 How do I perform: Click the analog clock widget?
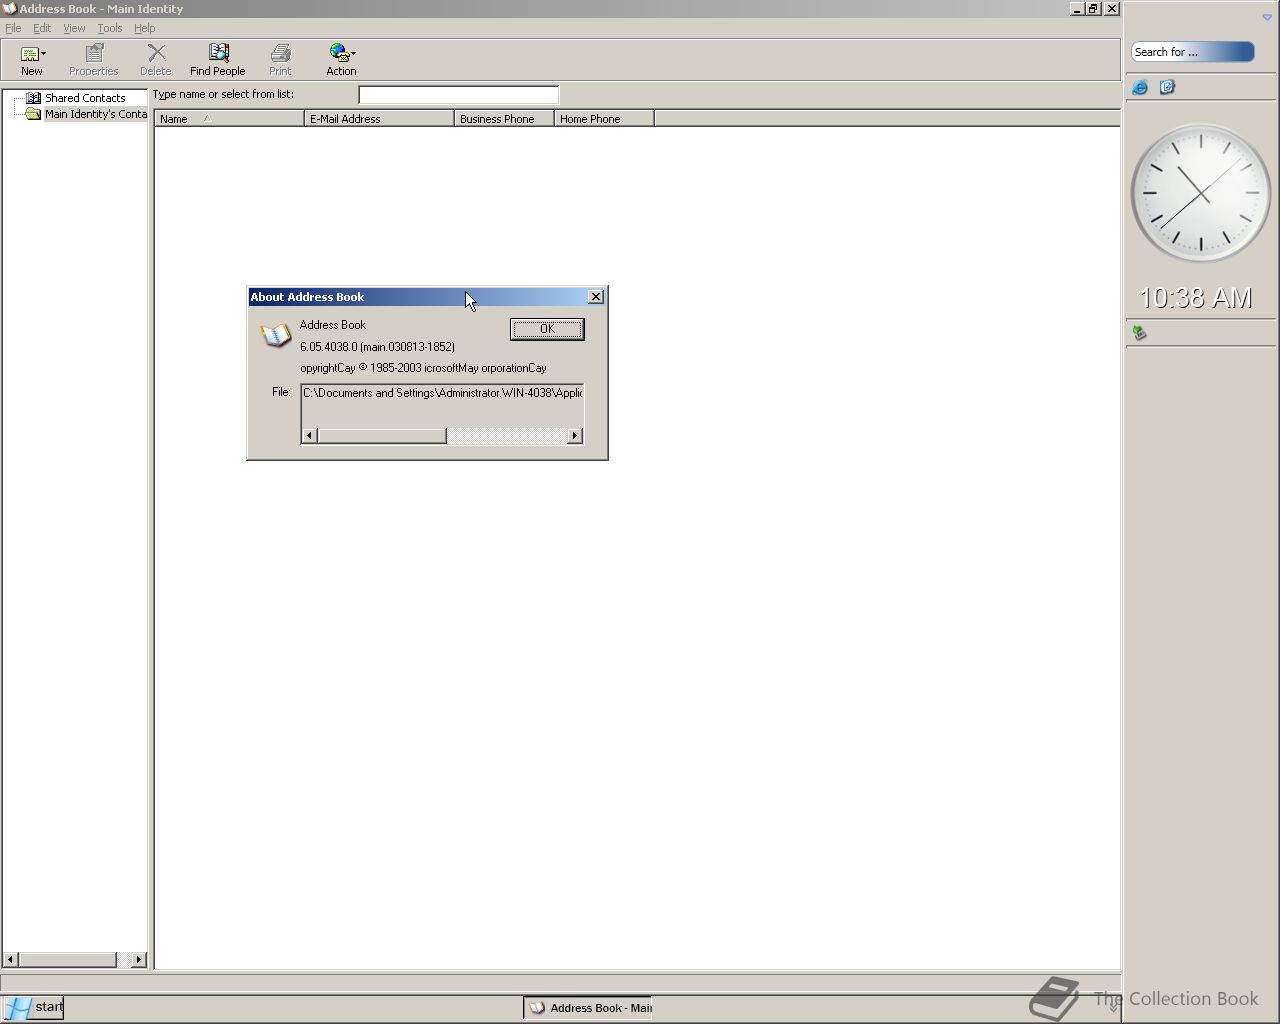point(1200,193)
